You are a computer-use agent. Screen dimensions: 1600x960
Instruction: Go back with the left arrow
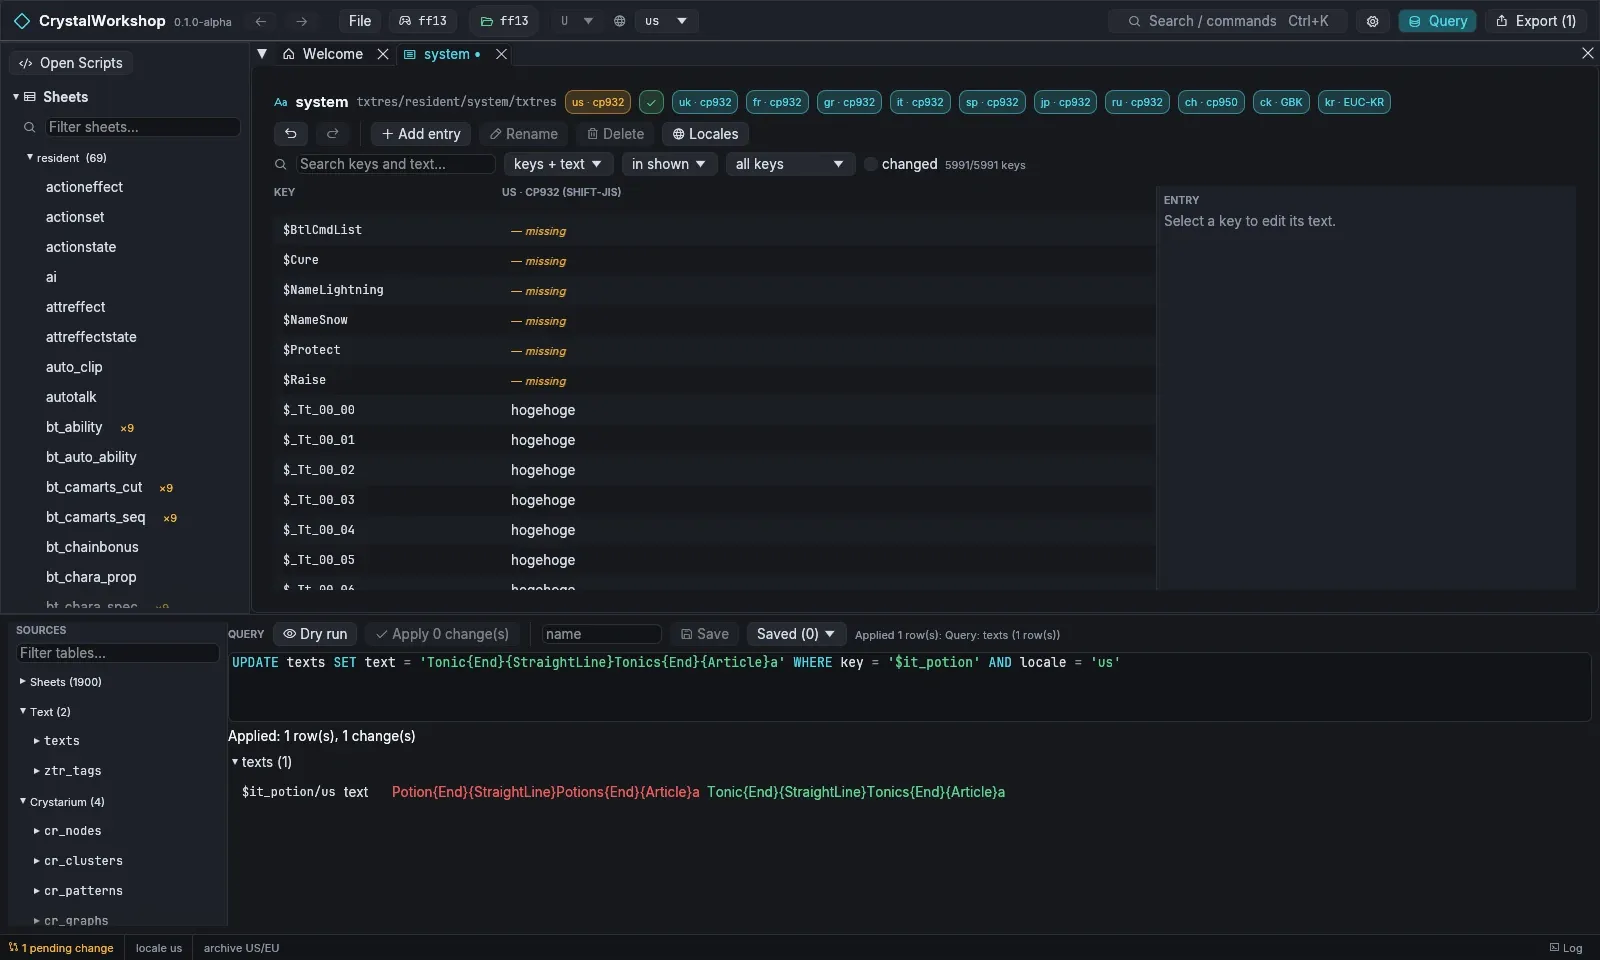point(261,21)
